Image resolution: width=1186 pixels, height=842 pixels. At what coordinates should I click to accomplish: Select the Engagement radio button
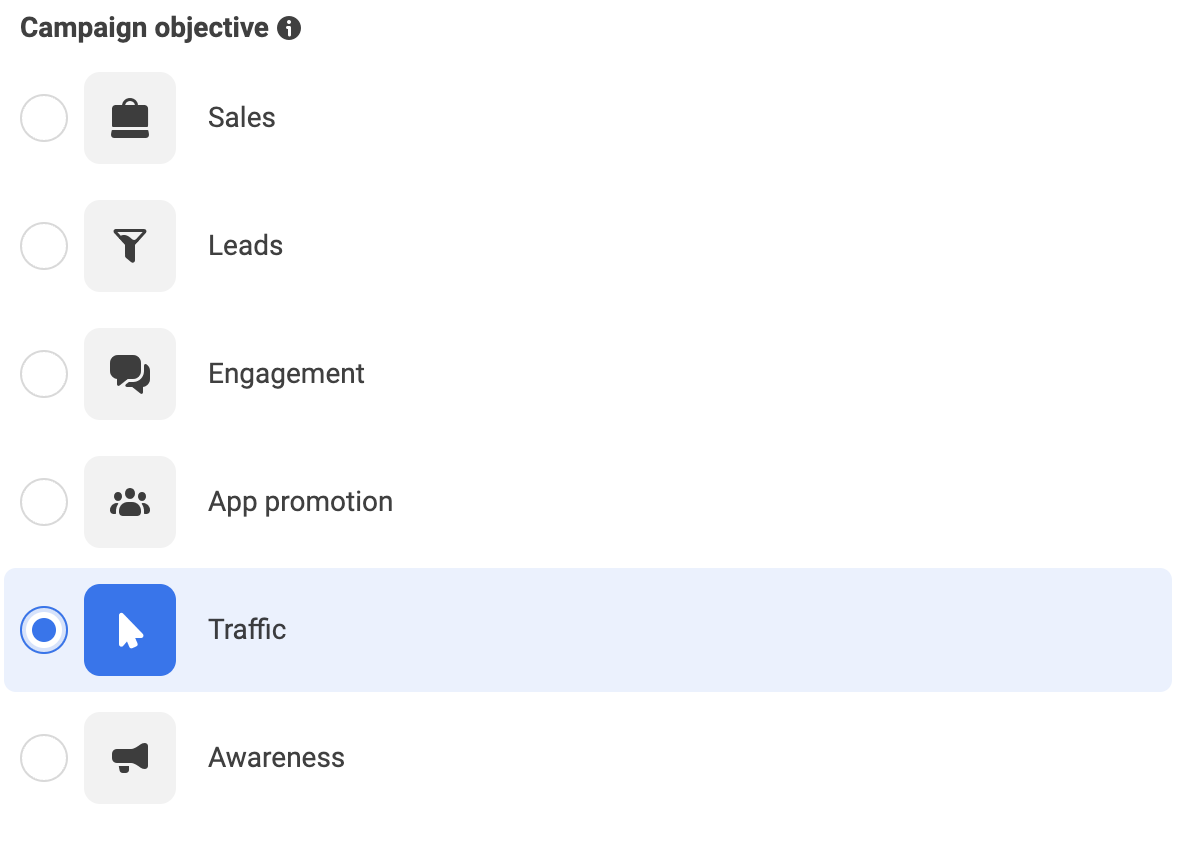click(44, 374)
